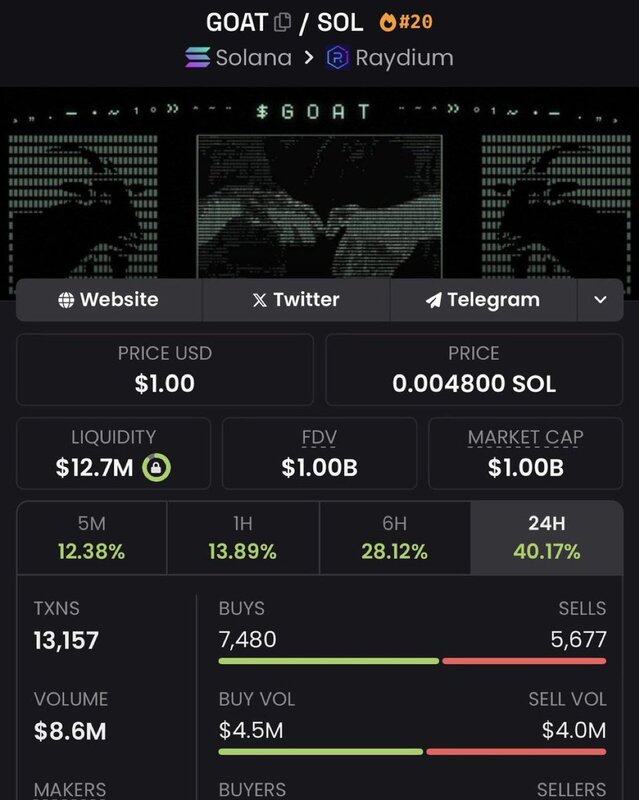Click the Solana chain logo
Screen dimensions: 639x800
[197, 57]
